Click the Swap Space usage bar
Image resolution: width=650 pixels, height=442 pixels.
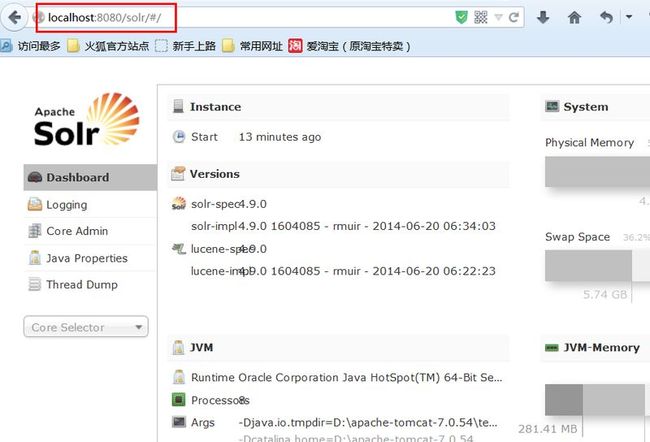pyautogui.click(x=597, y=265)
